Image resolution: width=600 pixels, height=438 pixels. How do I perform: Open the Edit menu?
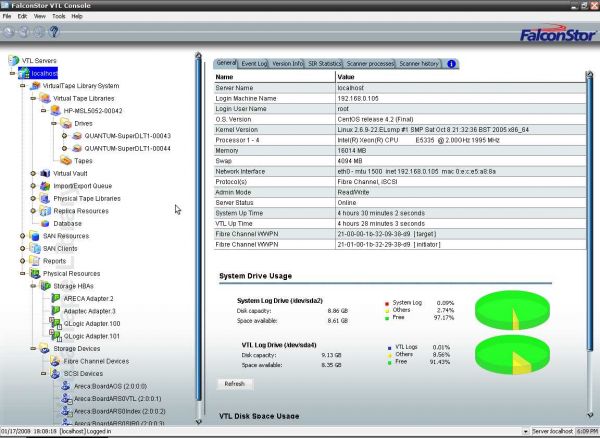pos(22,16)
